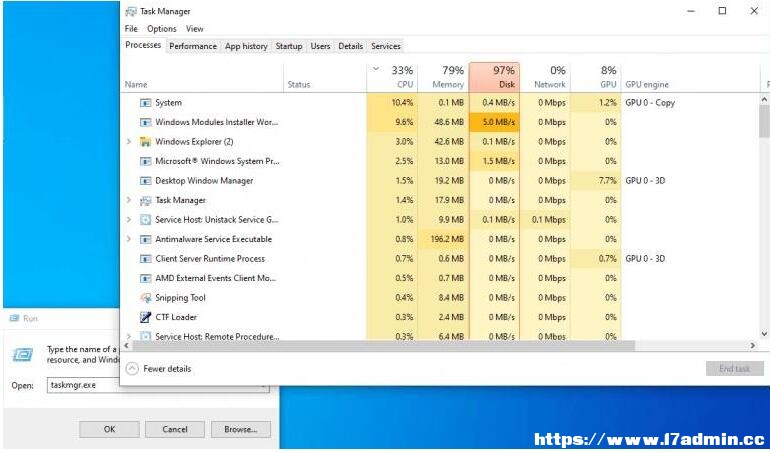The image size is (770, 453).
Task: Expand the Task Manager process group
Action: pyautogui.click(x=129, y=200)
